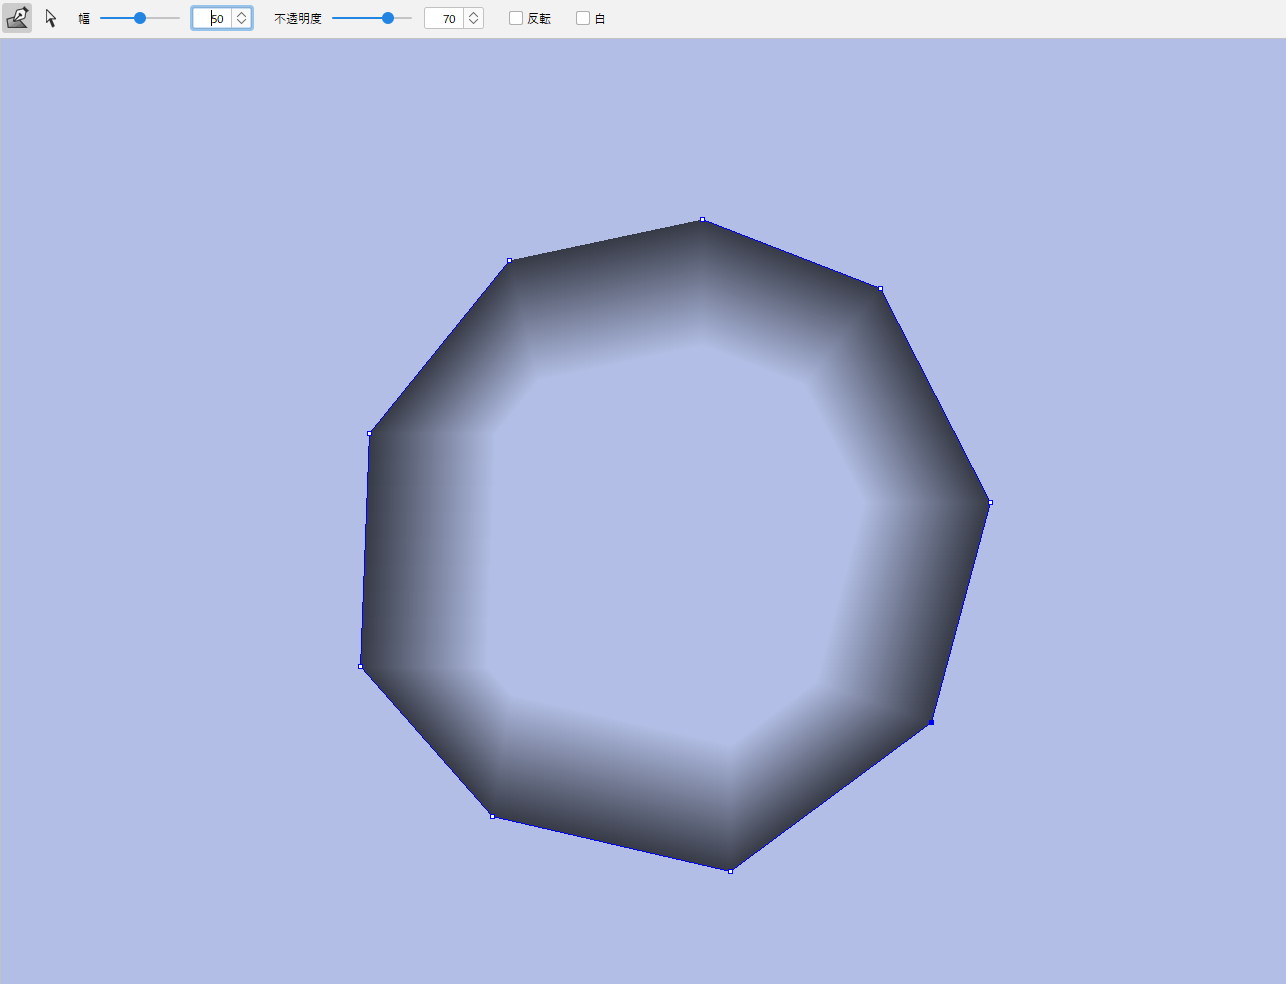The height and width of the screenshot is (984, 1286).
Task: Enable the 反転 invert checkbox
Action: tap(516, 18)
